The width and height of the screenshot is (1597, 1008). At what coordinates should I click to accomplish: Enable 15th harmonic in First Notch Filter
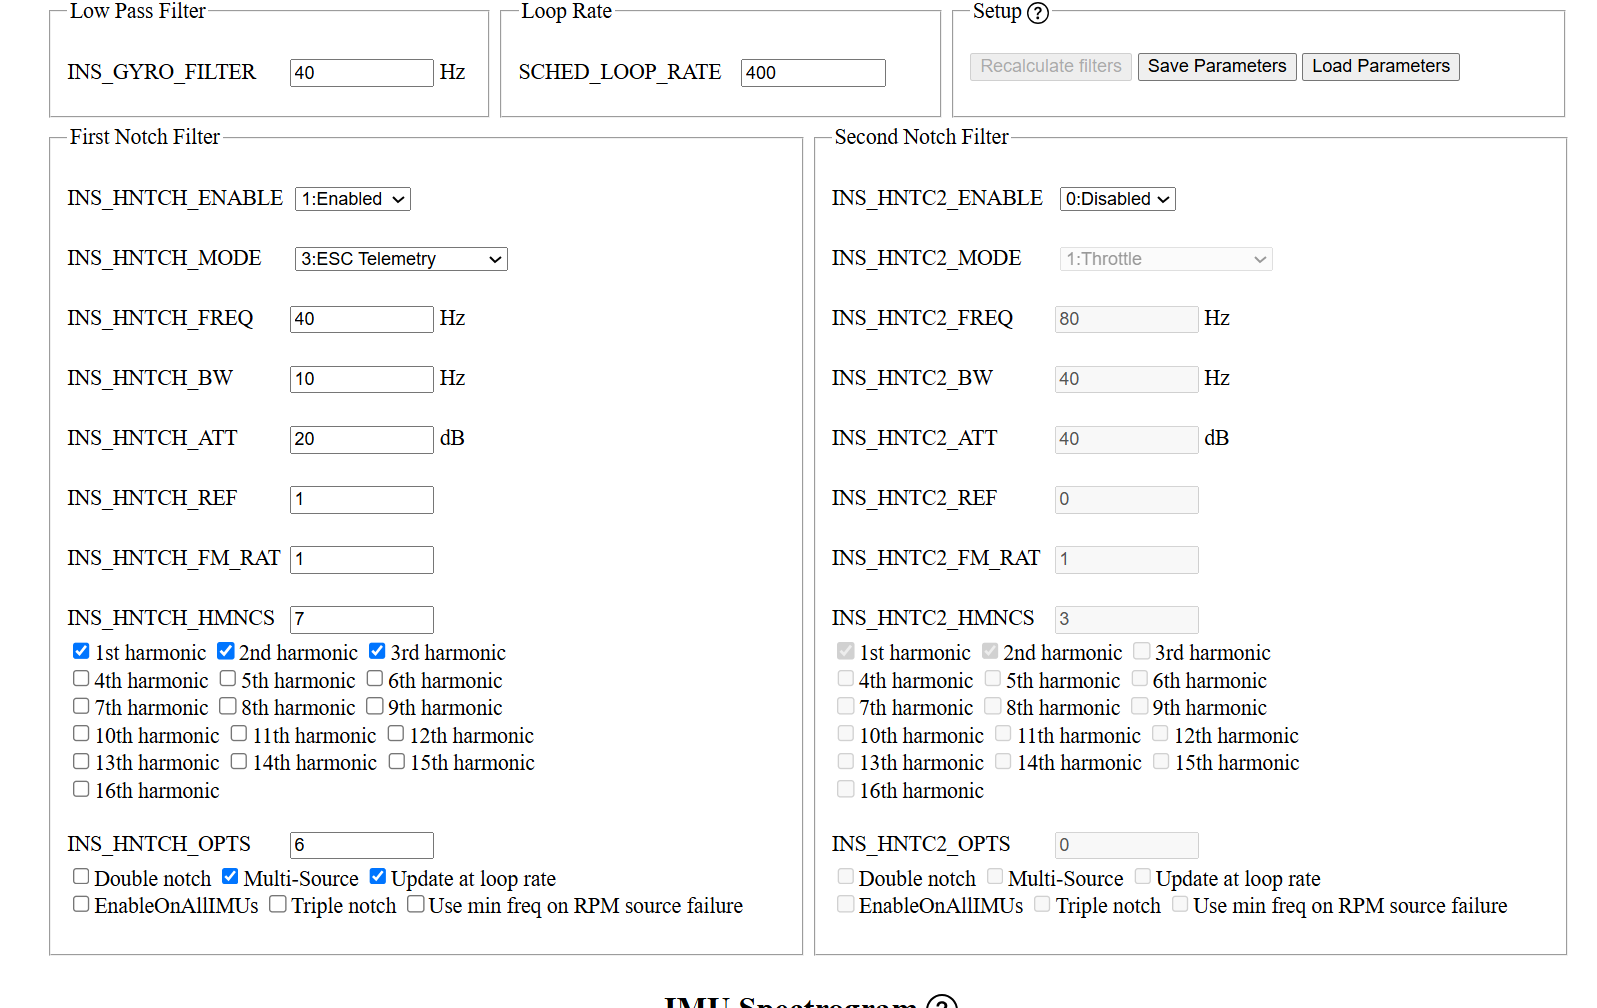397,761
